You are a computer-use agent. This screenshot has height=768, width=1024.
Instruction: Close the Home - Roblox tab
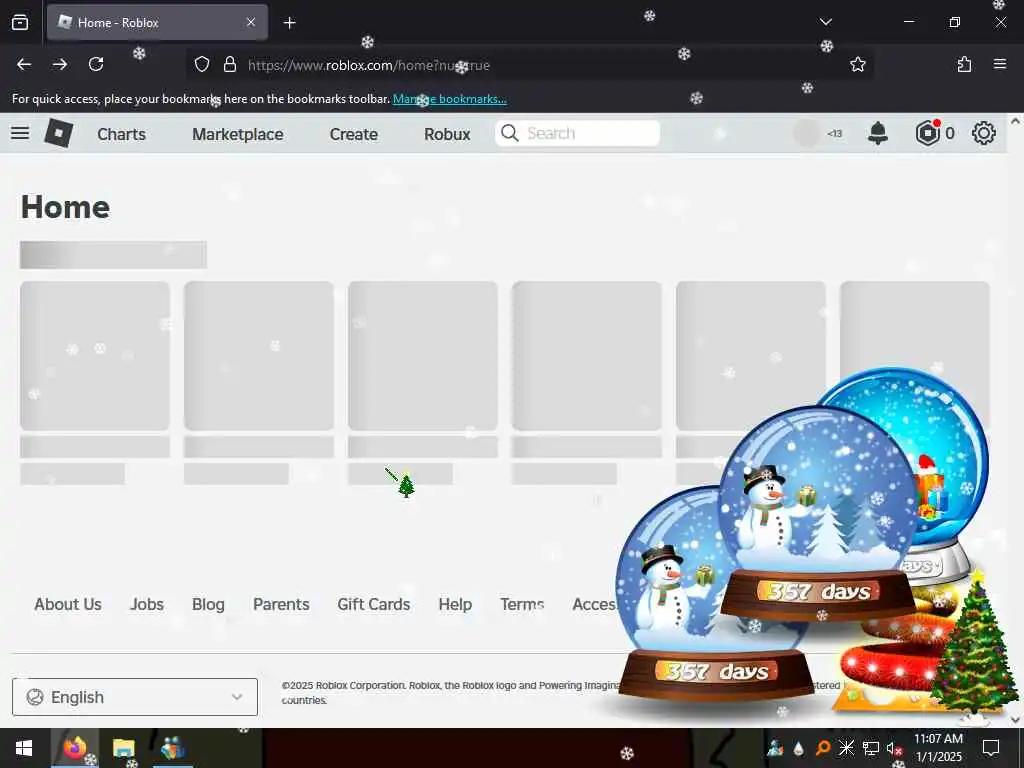tap(251, 22)
